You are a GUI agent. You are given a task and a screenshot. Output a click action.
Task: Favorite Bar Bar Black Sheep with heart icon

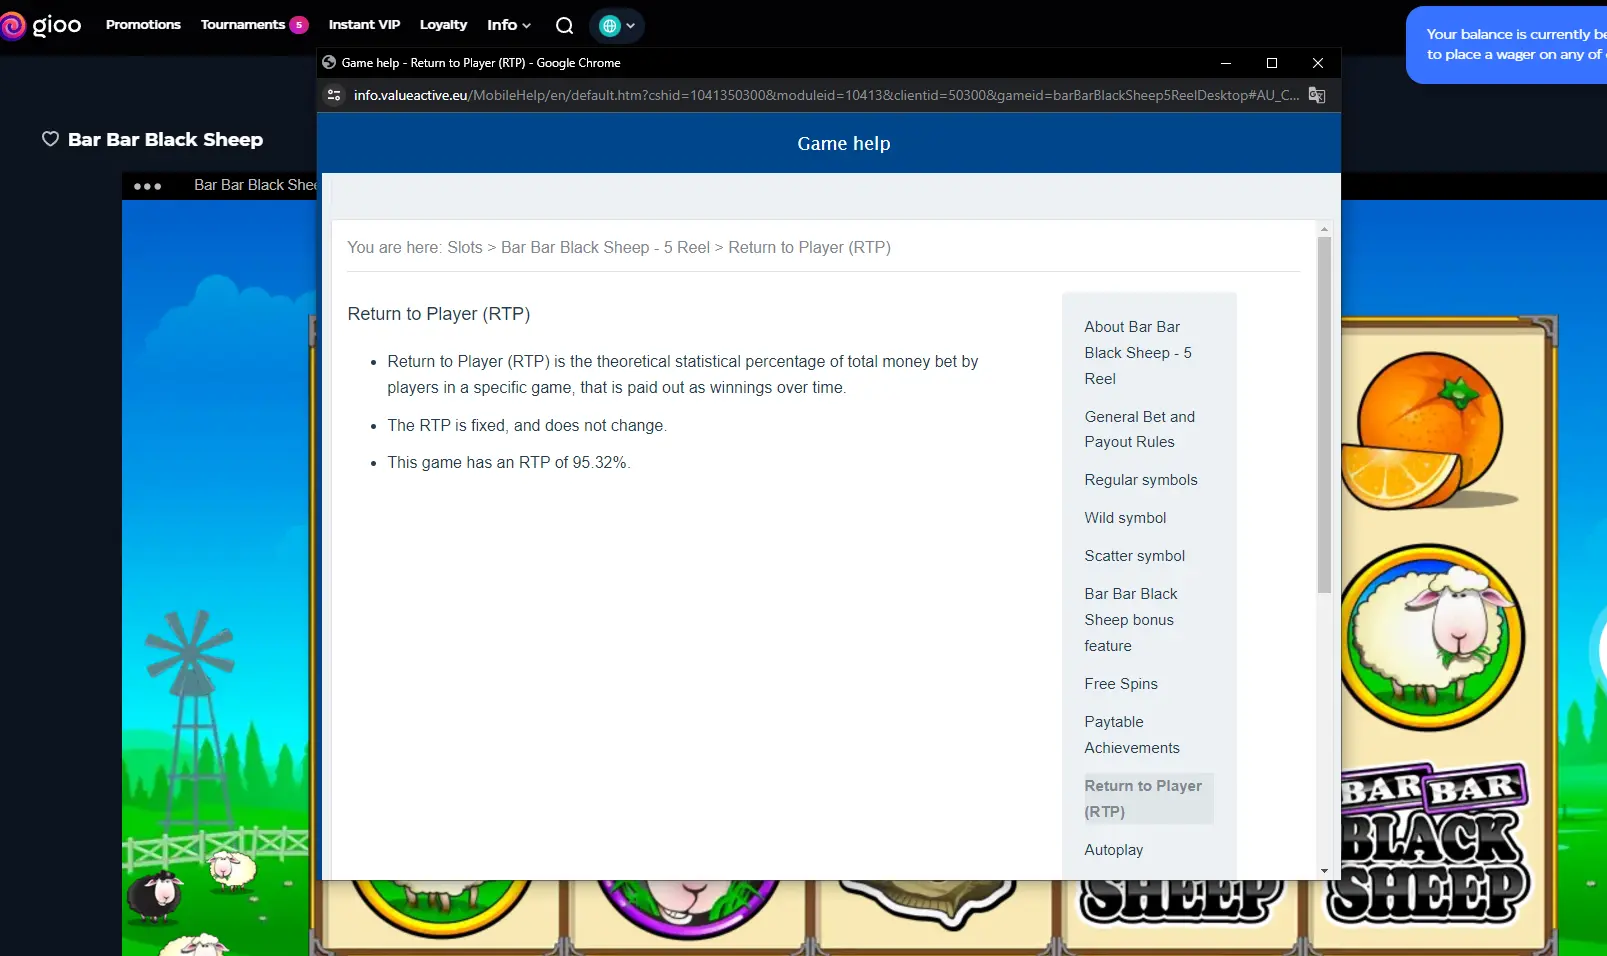50,139
